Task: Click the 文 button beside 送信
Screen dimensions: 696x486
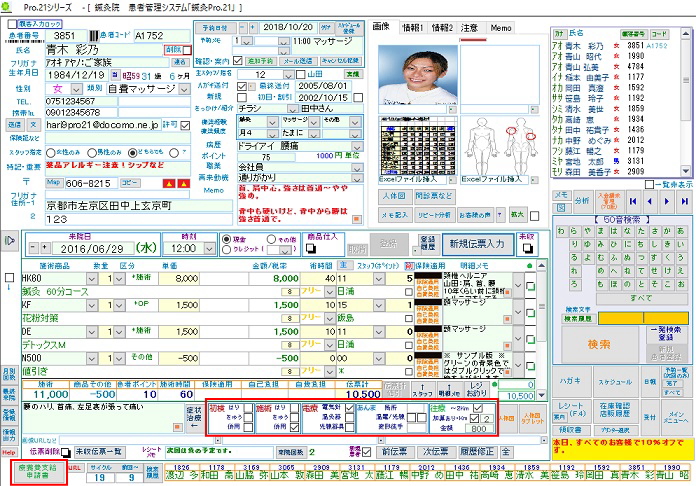Action: pyautogui.click(x=34, y=125)
